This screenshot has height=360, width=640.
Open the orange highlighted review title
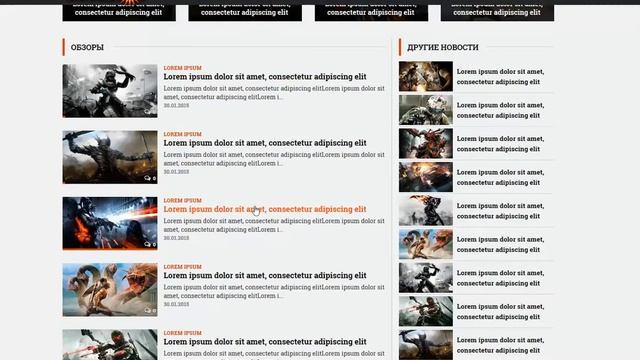(265, 209)
